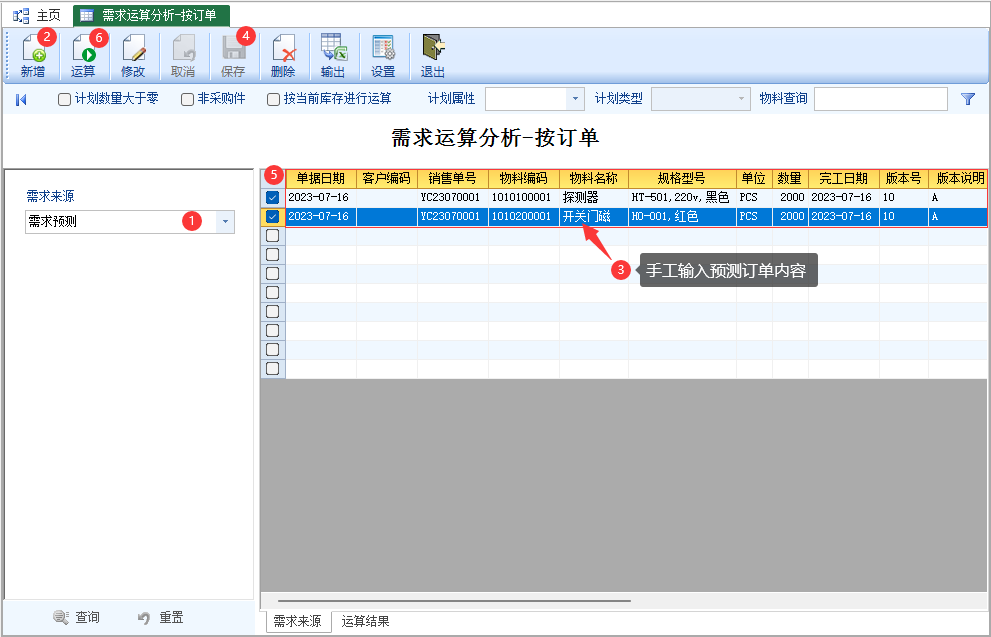Screen dimensions: 991x637
Task: Enable 按当前库存进行运算 checkbox
Action: [x=273, y=99]
